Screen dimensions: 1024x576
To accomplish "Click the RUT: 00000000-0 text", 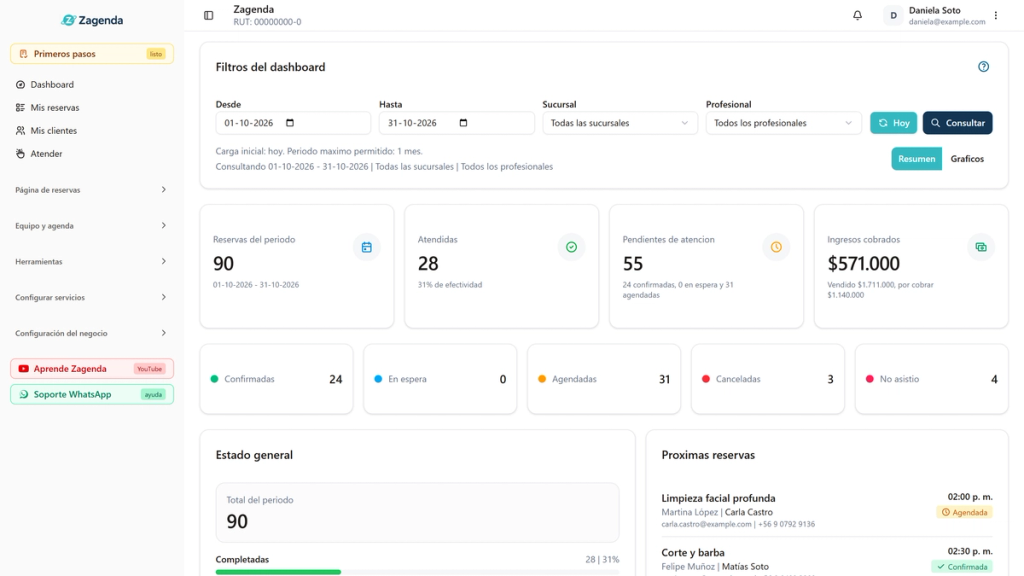I will [x=267, y=22].
